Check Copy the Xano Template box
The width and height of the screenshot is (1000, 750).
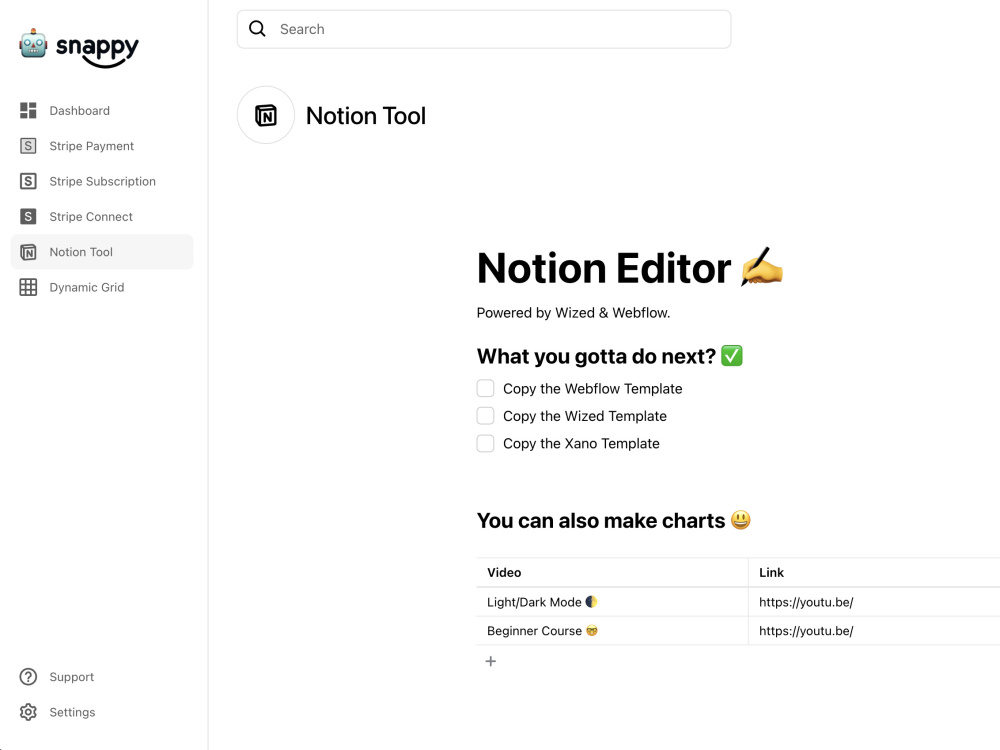485,443
